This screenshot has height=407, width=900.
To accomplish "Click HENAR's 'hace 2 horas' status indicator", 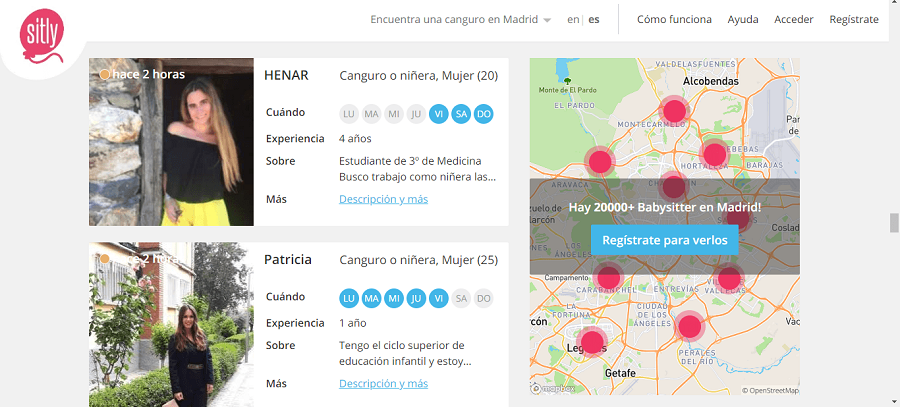I will click(142, 74).
